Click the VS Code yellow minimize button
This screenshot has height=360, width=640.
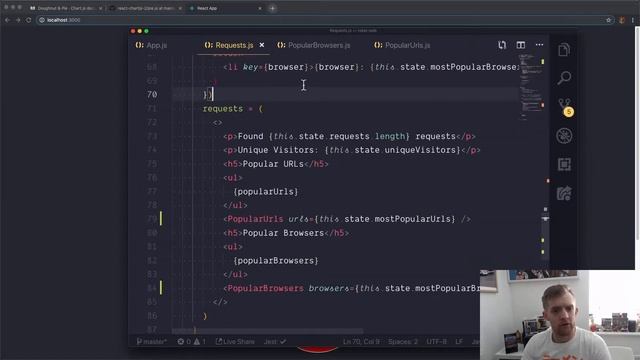(140, 31)
